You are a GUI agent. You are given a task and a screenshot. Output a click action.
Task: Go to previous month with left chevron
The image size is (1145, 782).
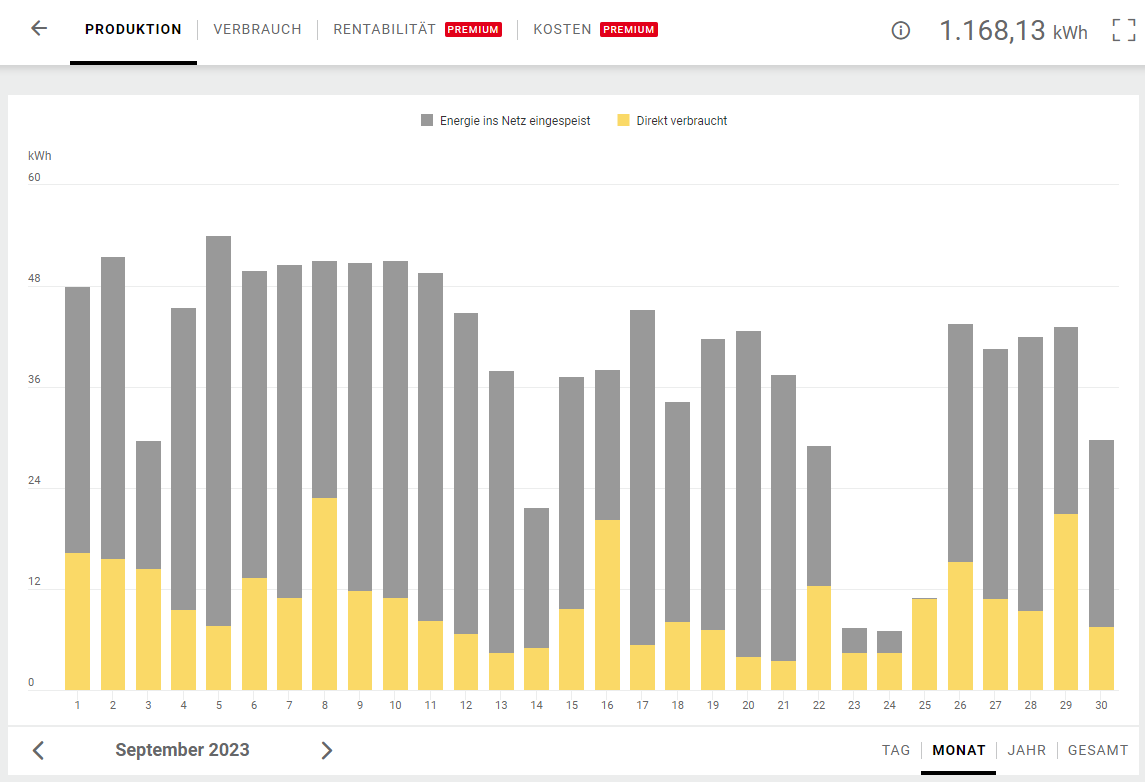click(38, 750)
